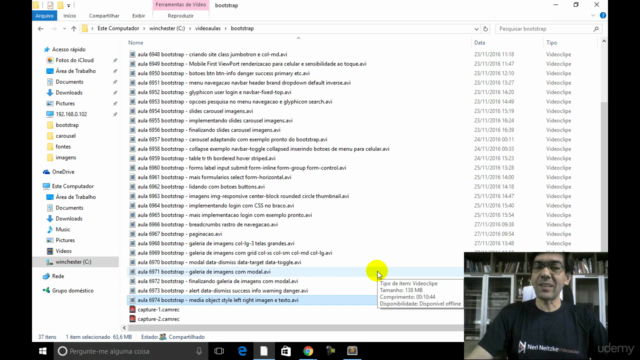Click the Windows Start button
The width and height of the screenshot is (640, 360).
click(x=42, y=351)
